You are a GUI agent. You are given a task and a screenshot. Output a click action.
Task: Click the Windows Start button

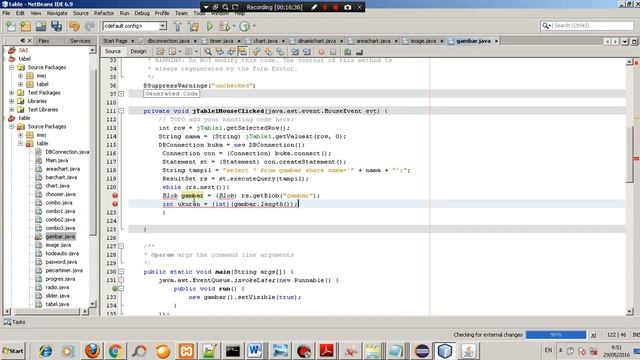pyautogui.click(x=13, y=351)
